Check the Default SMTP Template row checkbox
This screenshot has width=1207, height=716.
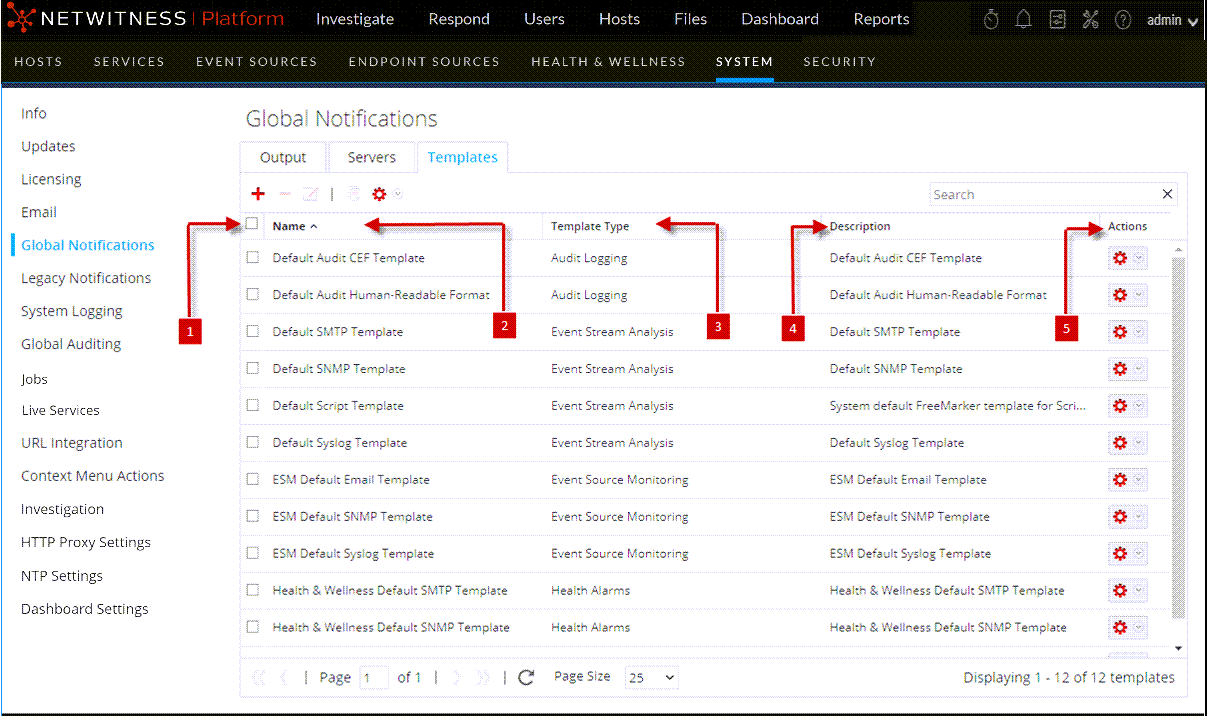pyautogui.click(x=253, y=331)
